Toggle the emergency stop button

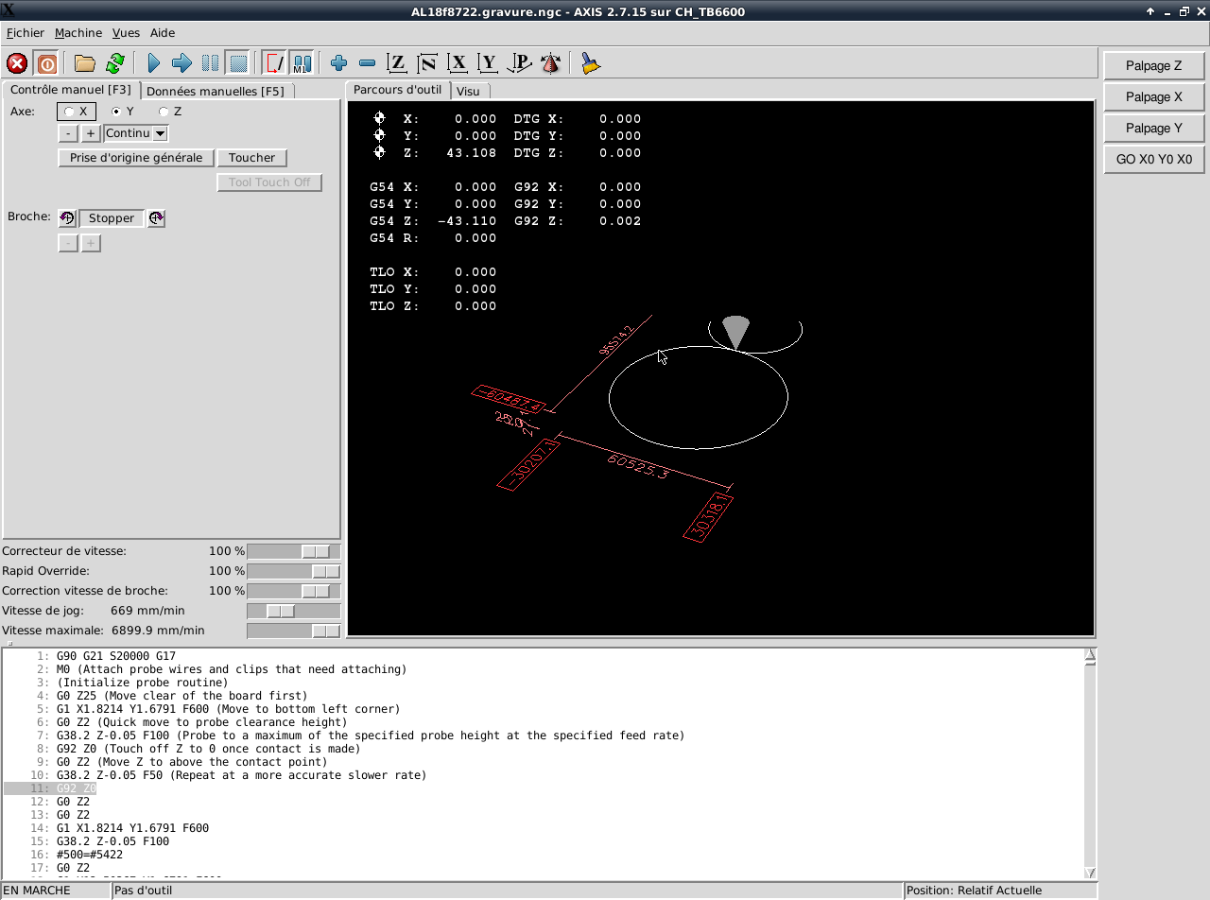click(x=17, y=64)
